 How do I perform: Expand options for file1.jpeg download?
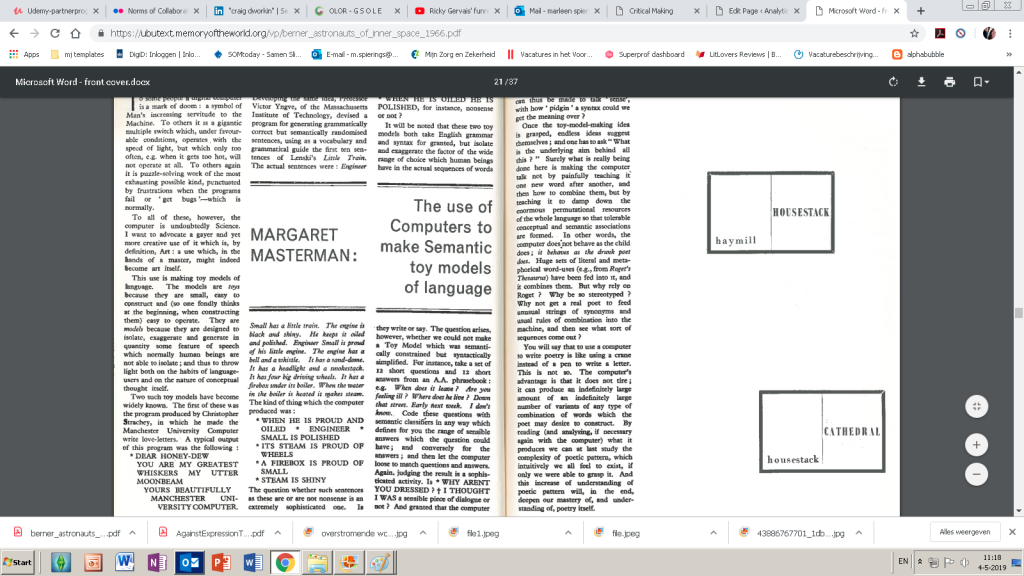pyautogui.click(x=568, y=533)
